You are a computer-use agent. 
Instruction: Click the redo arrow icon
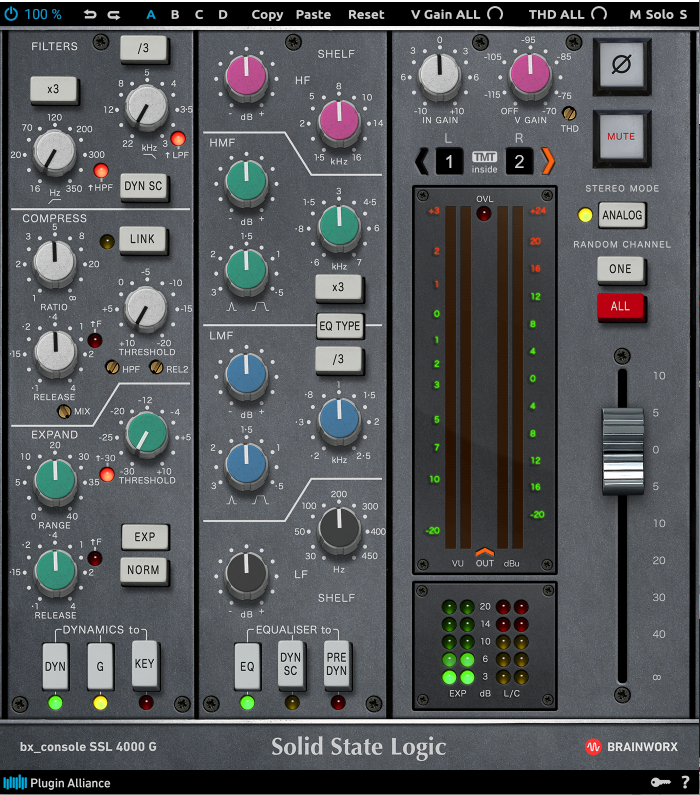(x=114, y=14)
